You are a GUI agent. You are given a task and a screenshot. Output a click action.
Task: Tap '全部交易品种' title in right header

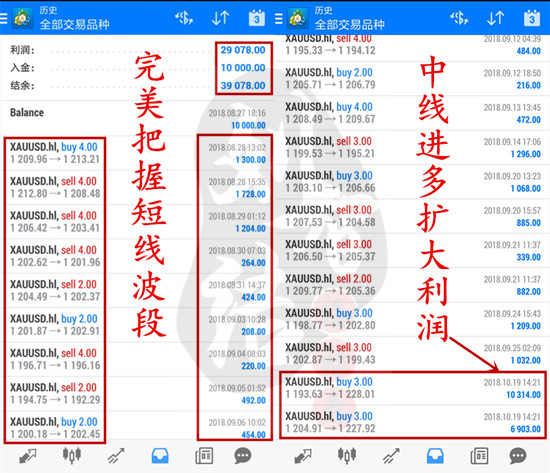click(349, 24)
